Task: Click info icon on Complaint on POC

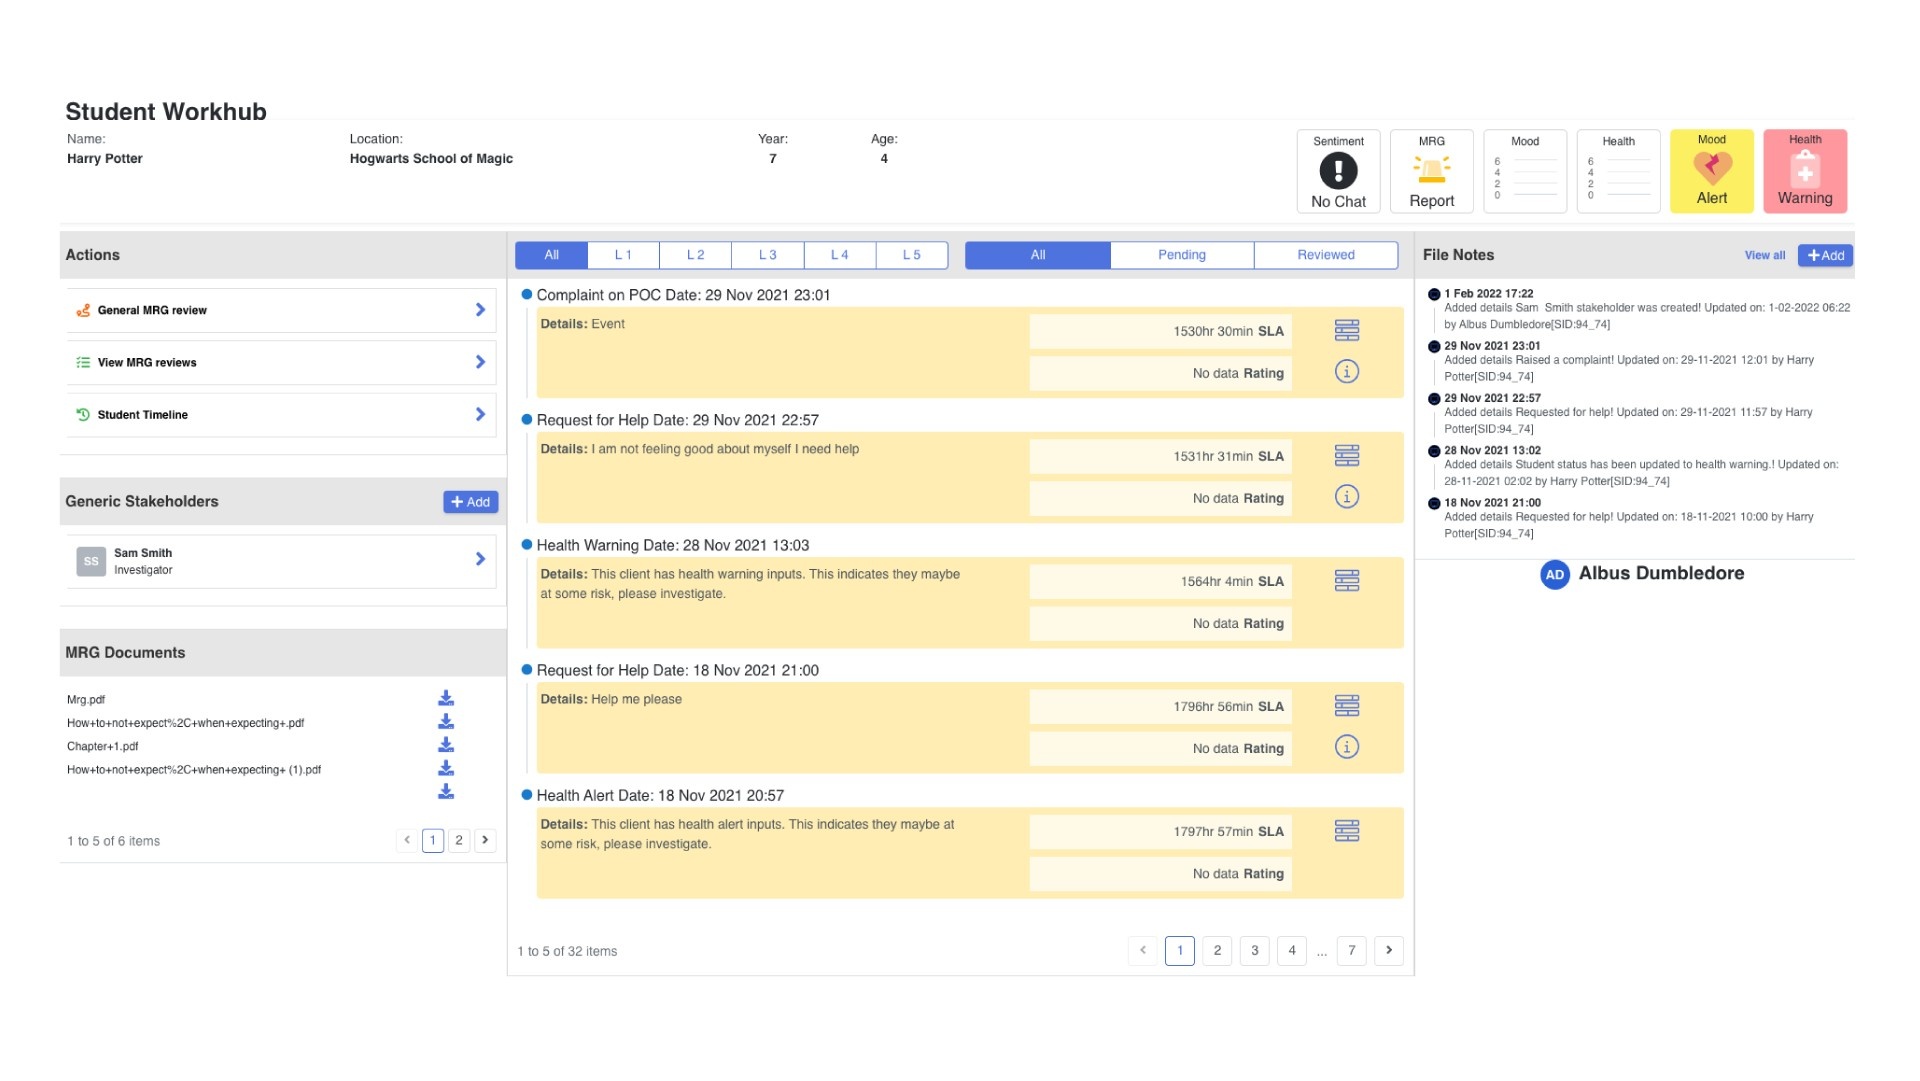Action: tap(1346, 372)
